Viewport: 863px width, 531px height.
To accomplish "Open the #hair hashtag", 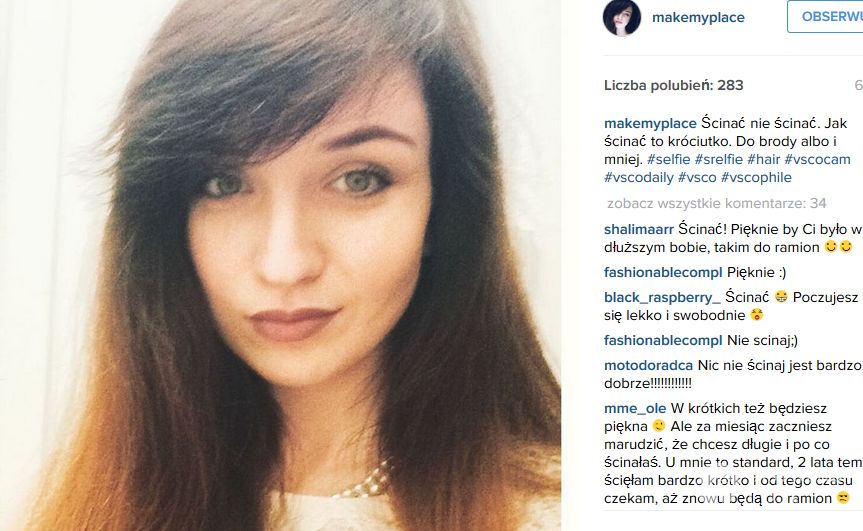I will click(x=763, y=160).
